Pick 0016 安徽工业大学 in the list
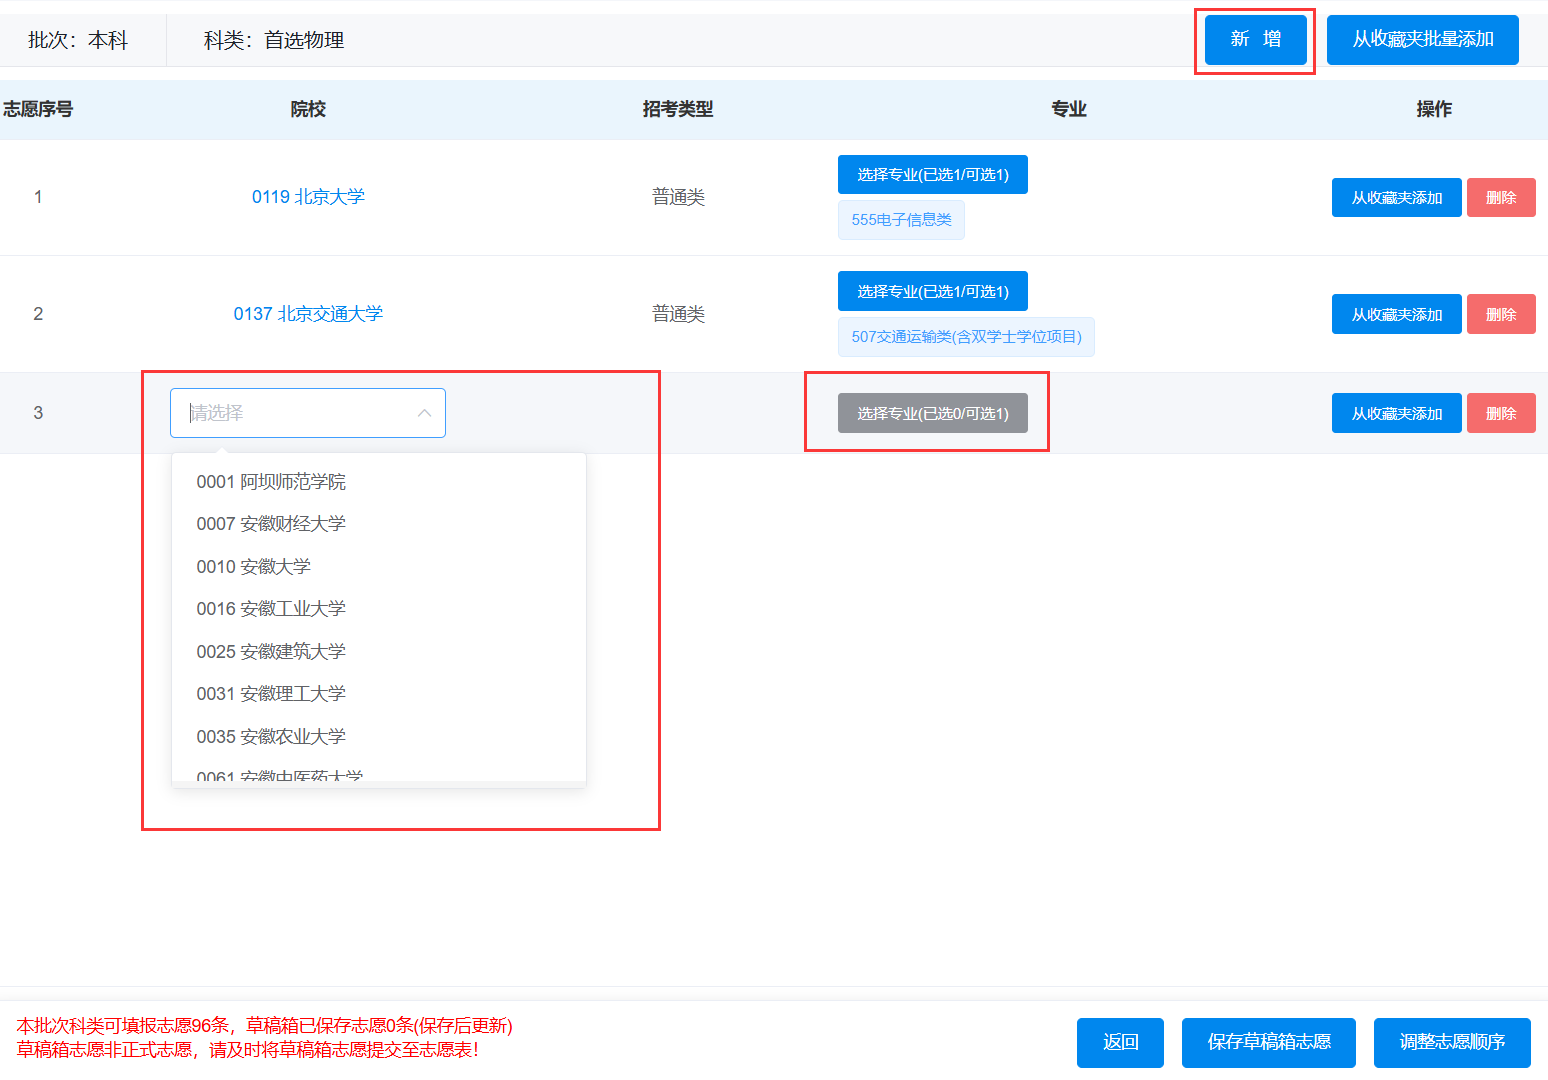This screenshot has width=1548, height=1080. [271, 609]
